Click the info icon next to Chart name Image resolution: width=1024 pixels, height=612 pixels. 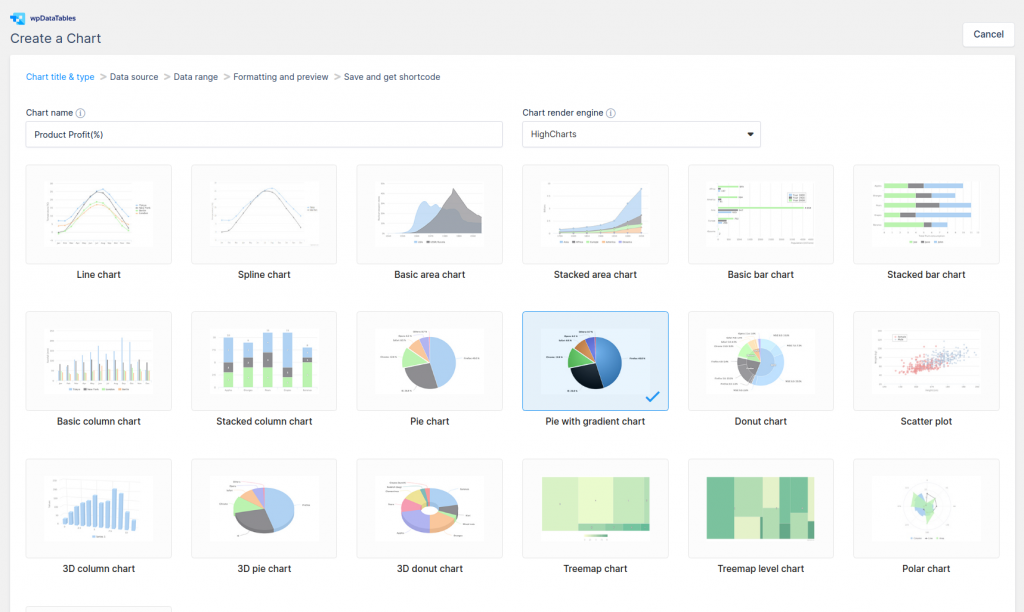[x=81, y=113]
